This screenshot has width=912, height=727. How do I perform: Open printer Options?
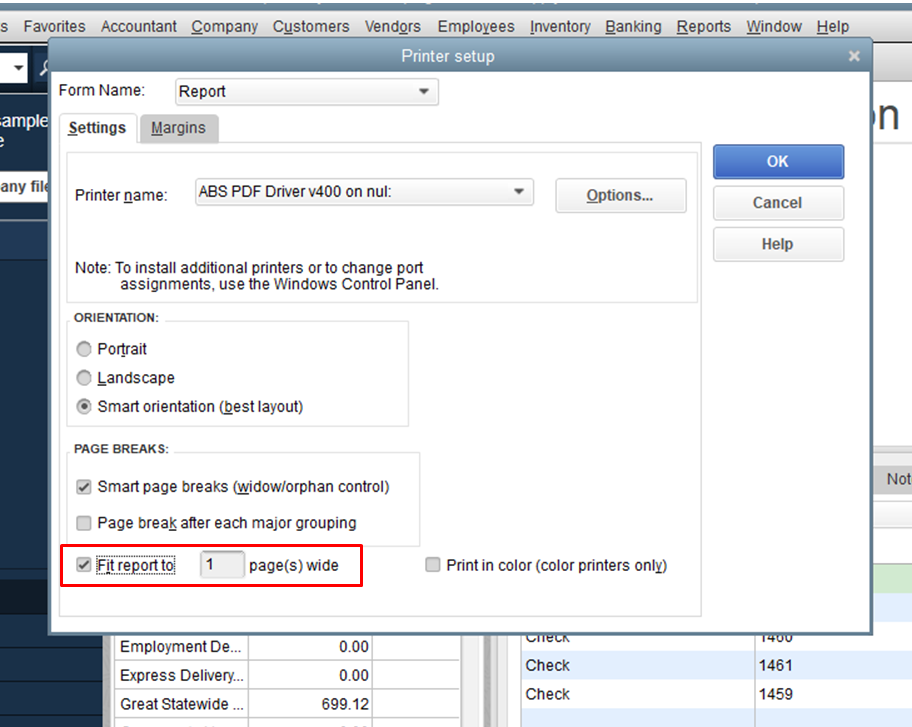[621, 195]
